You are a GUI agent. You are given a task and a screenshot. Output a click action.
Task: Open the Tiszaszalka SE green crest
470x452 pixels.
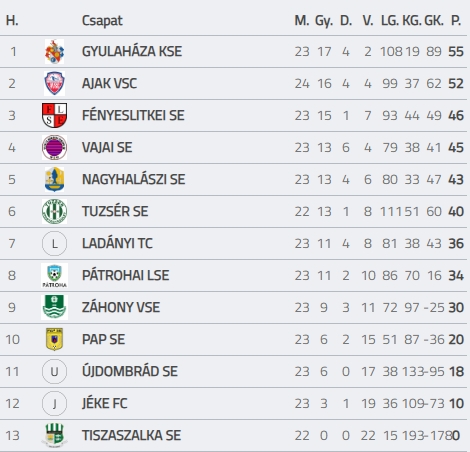54,435
